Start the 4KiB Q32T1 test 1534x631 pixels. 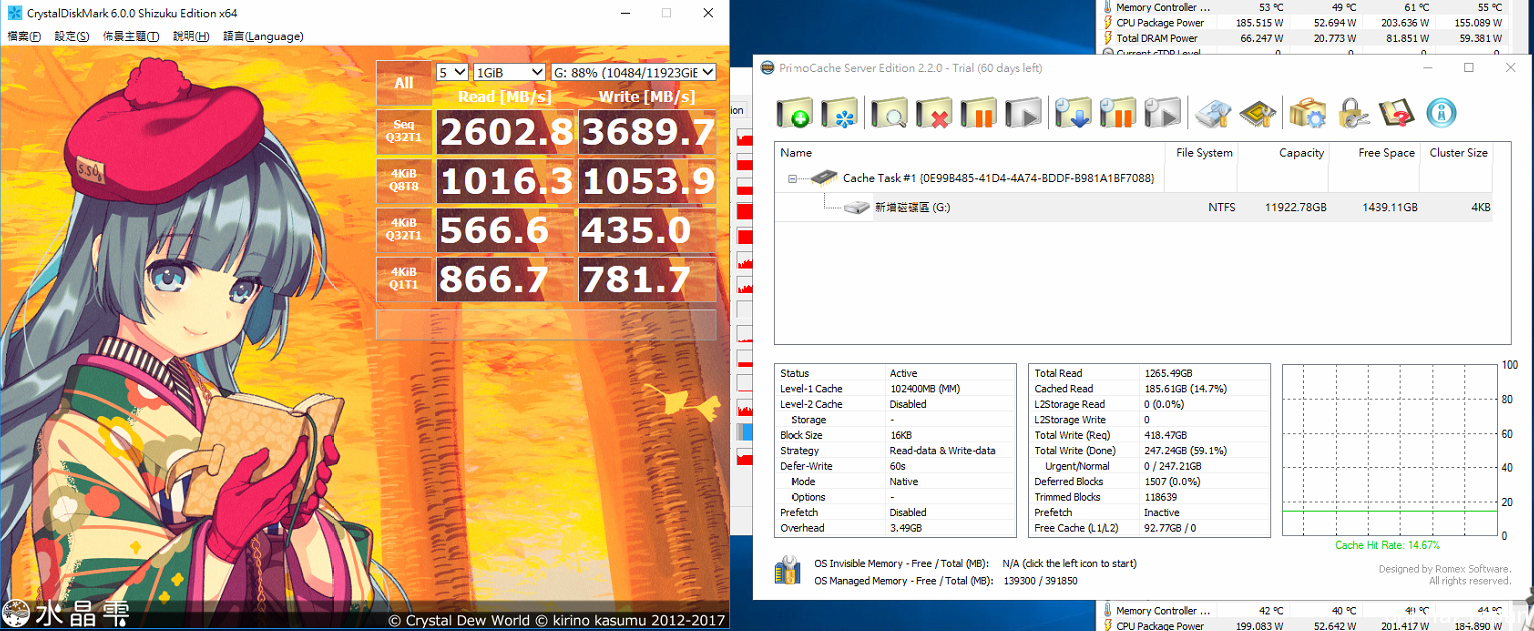point(404,230)
